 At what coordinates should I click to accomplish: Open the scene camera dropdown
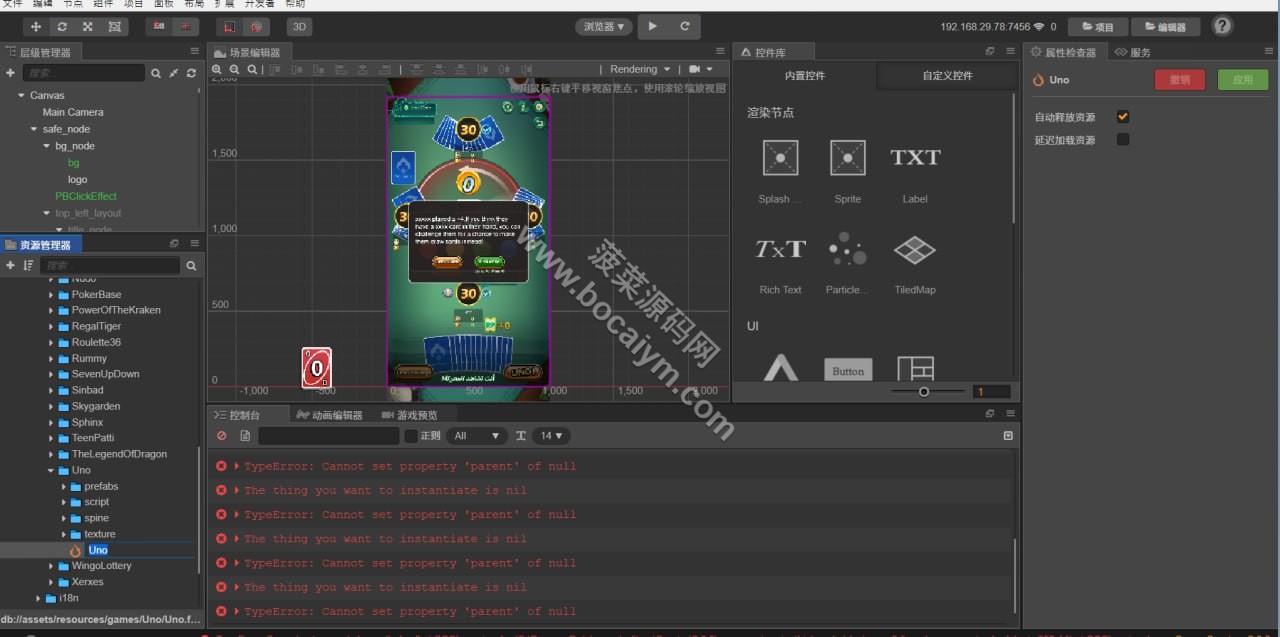tap(701, 70)
